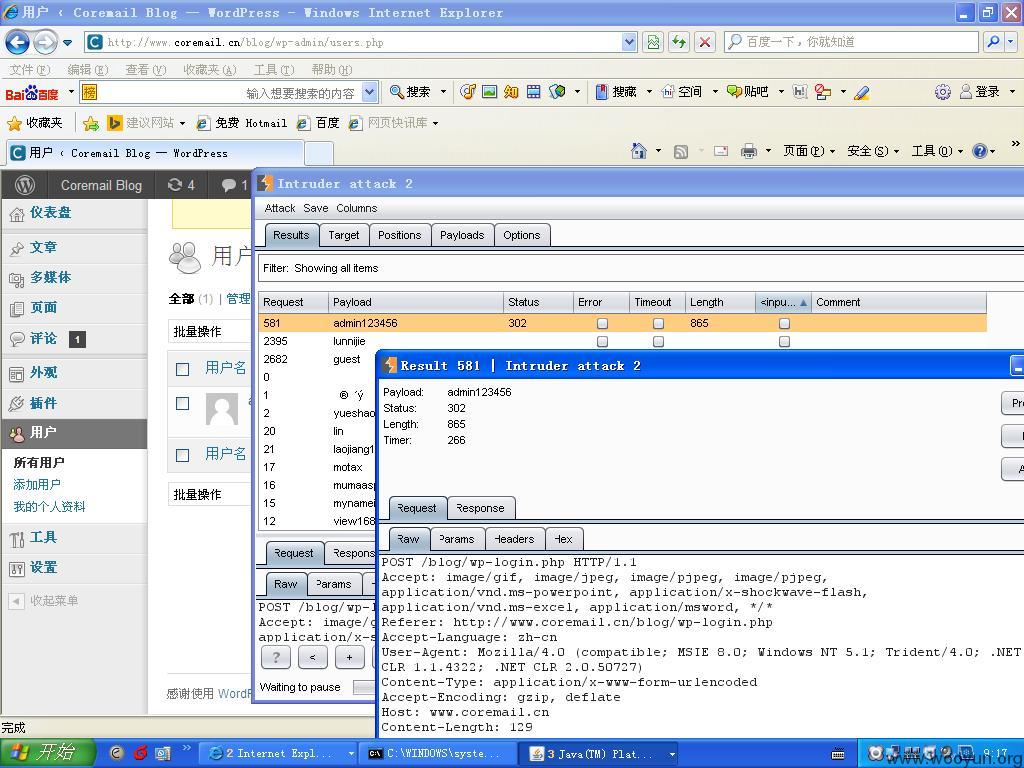
Task: Open the top 批量操作 bulk actions dropdown
Action: [x=210, y=332]
